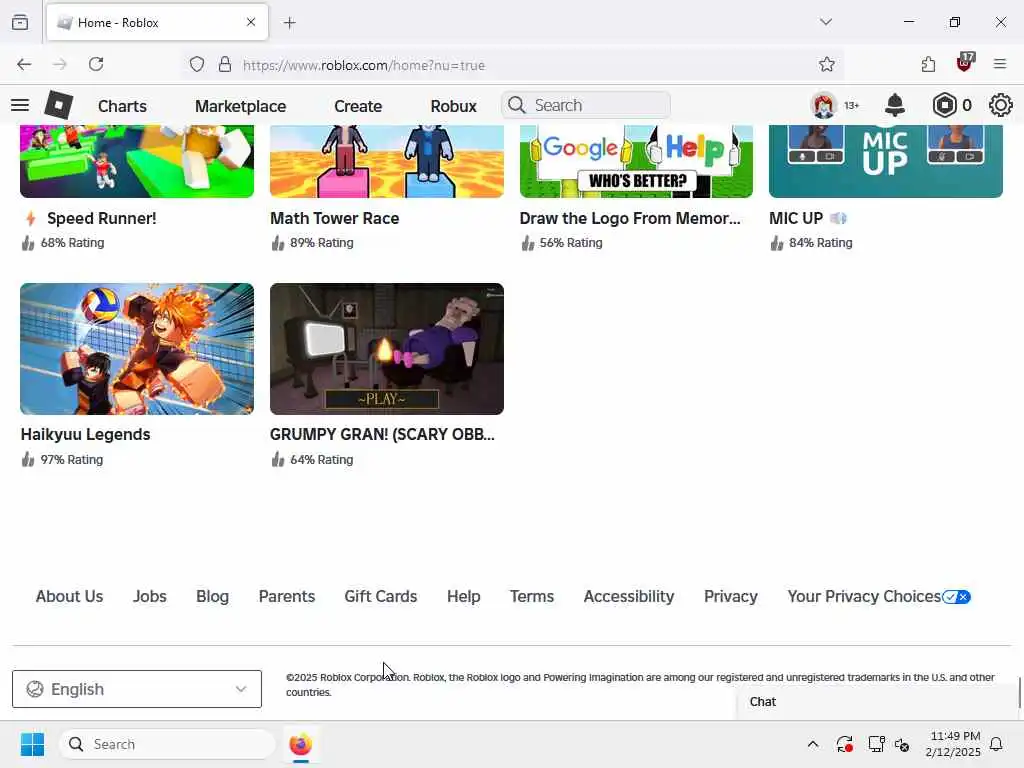Click the 97% Rating text
Viewport: 1024px width, 768px height.
72,460
